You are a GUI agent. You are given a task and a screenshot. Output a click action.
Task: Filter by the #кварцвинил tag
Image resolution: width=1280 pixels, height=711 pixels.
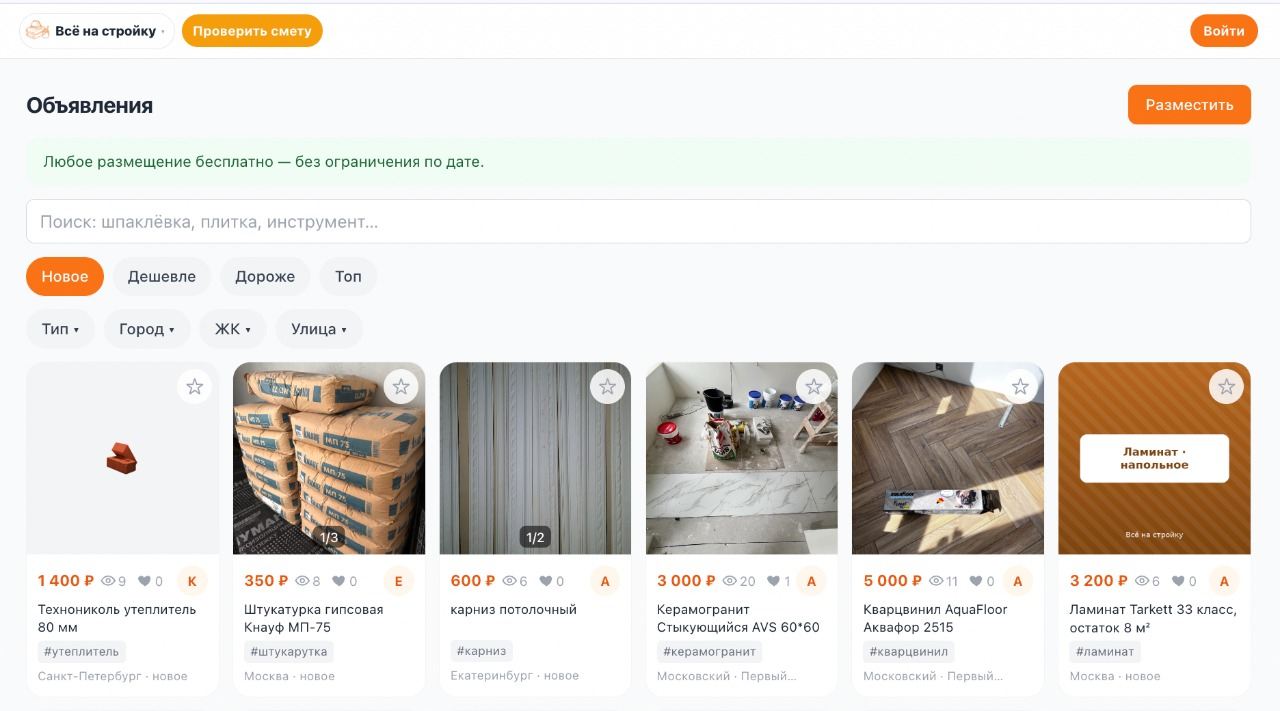909,651
